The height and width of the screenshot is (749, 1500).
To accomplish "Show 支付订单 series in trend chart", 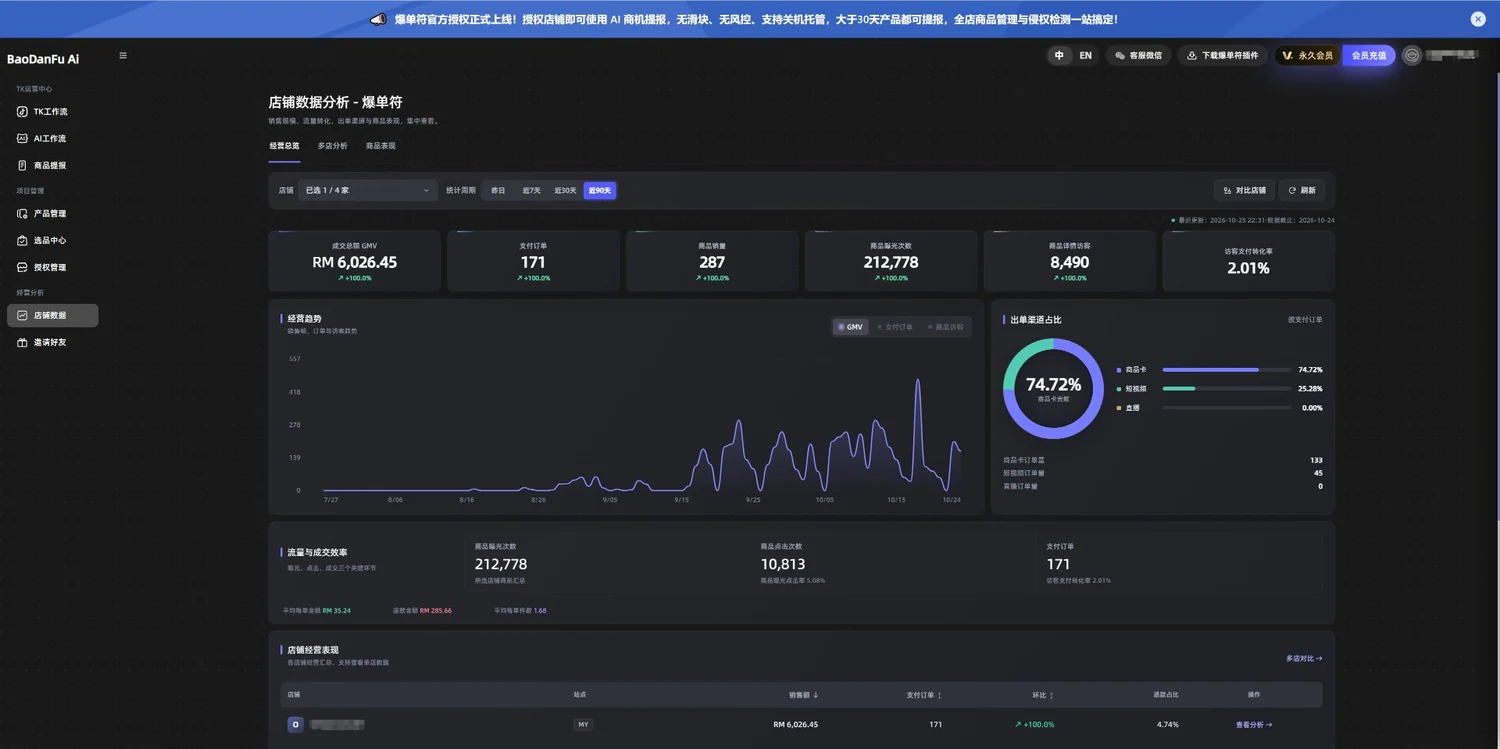I will point(895,327).
